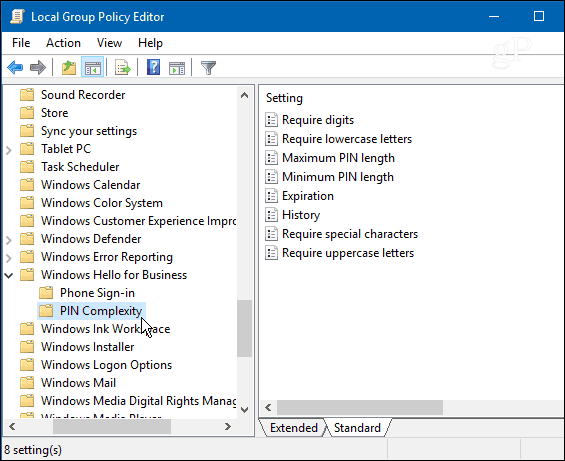Open the Help menu

[150, 43]
